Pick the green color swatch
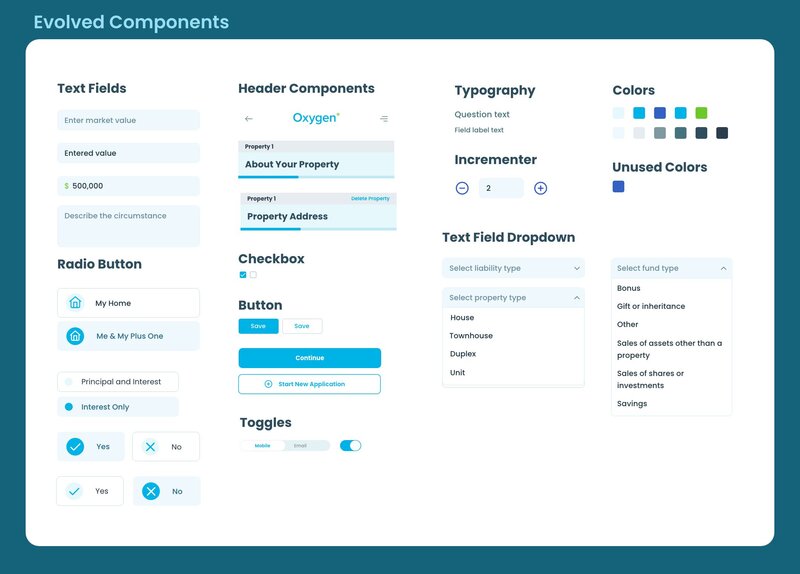The height and width of the screenshot is (574, 800). (x=701, y=113)
